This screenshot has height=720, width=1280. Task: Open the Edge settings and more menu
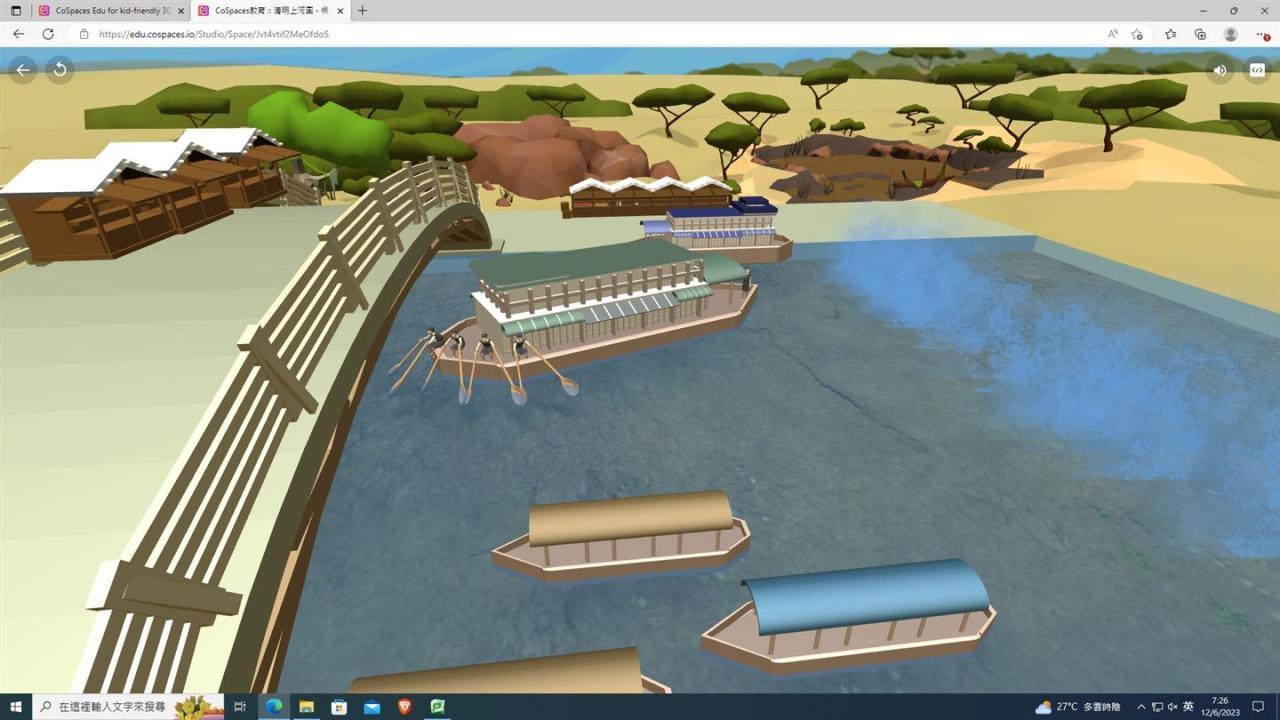[x=1262, y=34]
